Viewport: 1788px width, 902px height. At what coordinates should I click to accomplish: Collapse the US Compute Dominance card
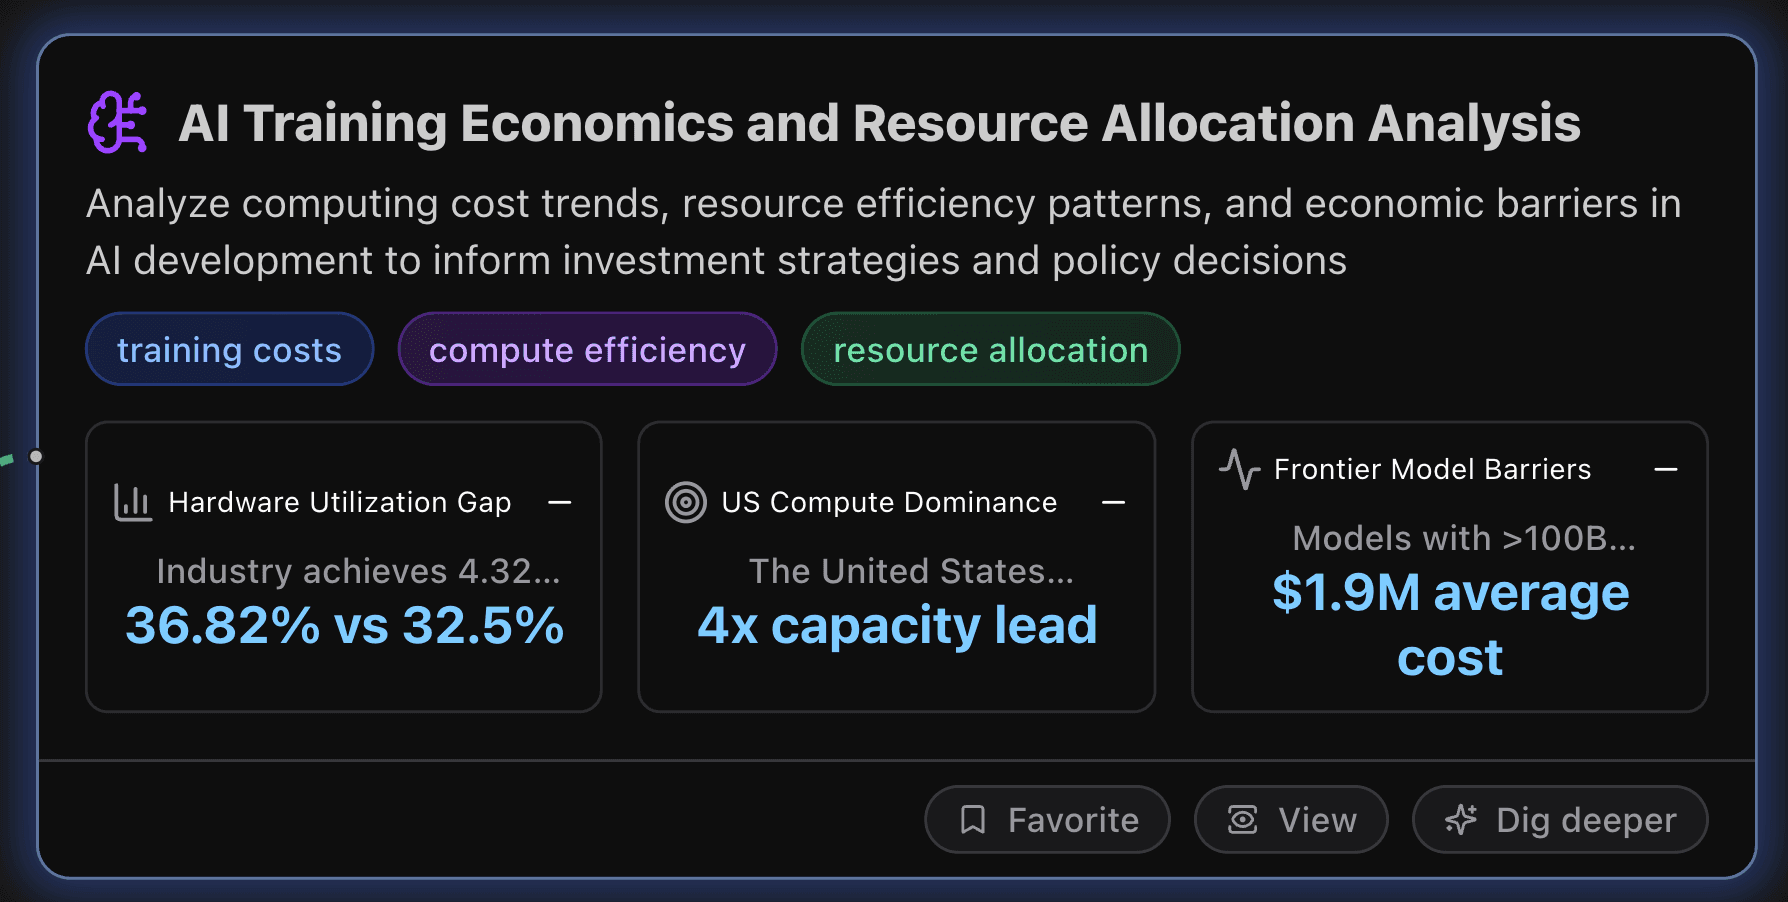tap(1114, 502)
